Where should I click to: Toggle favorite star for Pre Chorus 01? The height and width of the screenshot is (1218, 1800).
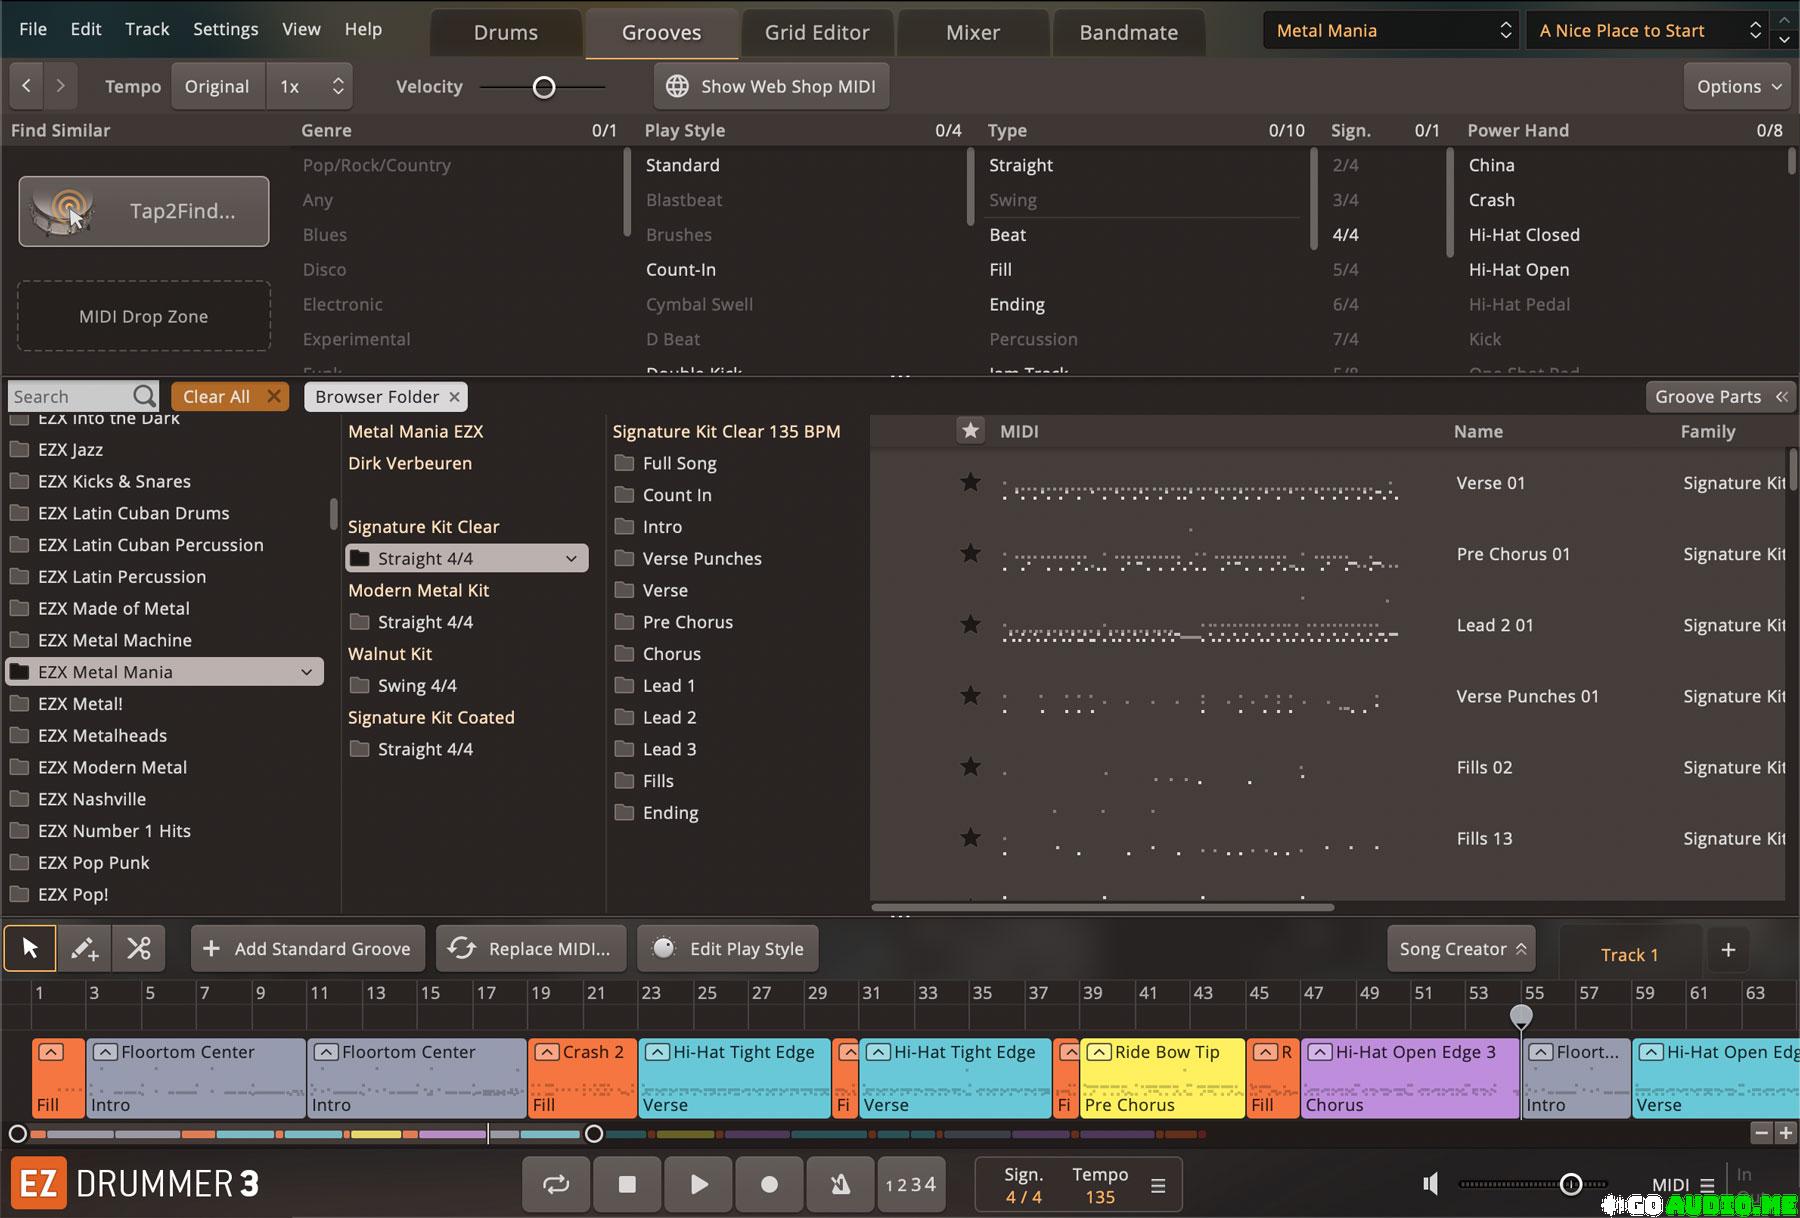(970, 553)
